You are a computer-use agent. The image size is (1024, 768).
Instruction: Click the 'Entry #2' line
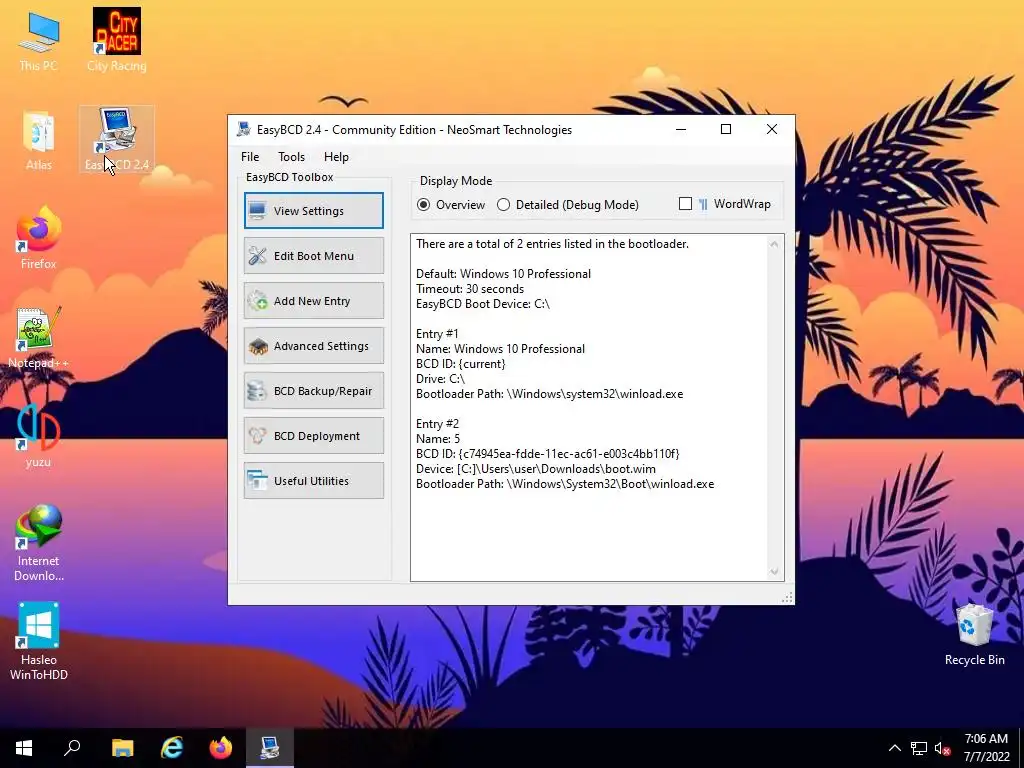point(437,424)
